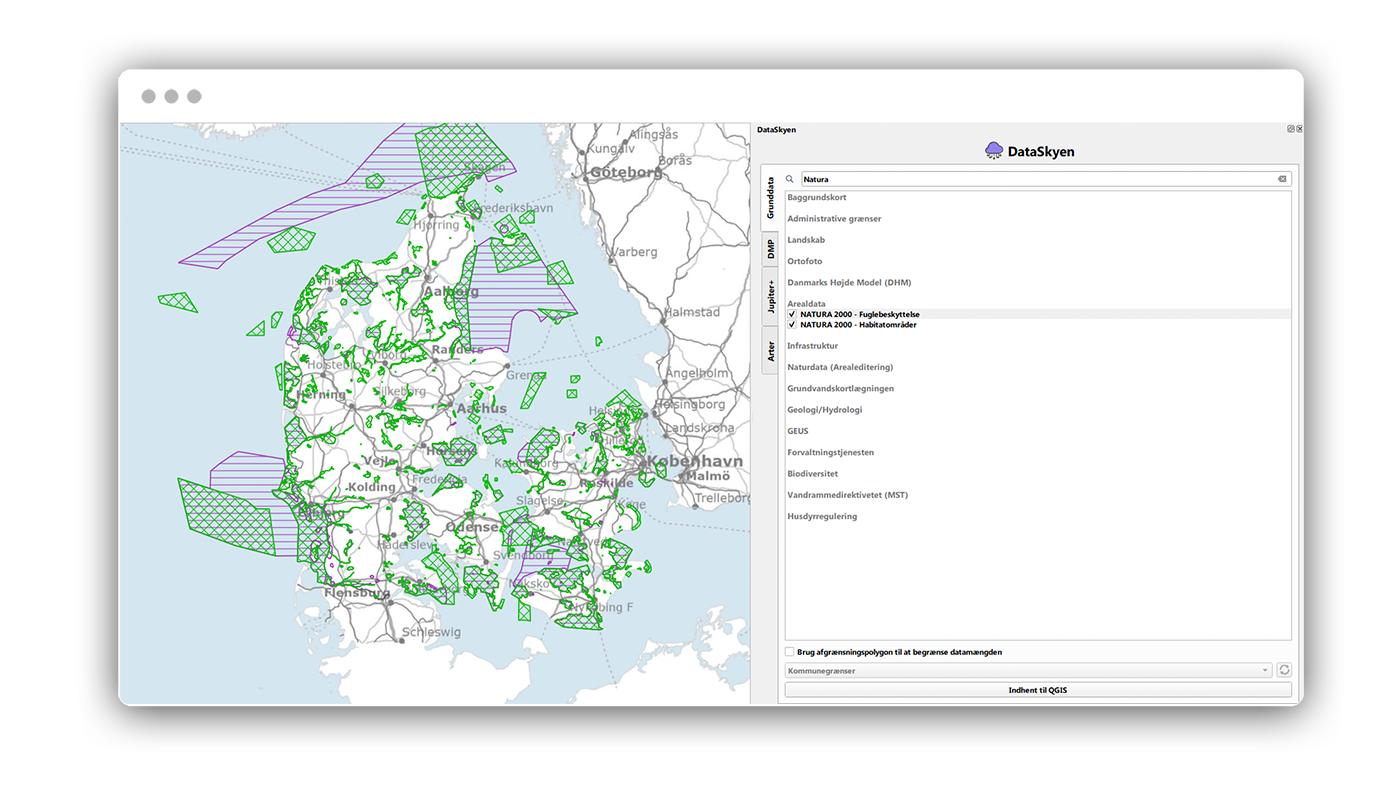Undock the DataSkyen panel

pyautogui.click(x=1291, y=129)
